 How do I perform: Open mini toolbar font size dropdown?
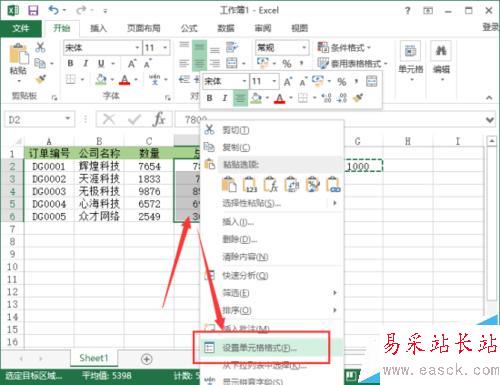274,81
